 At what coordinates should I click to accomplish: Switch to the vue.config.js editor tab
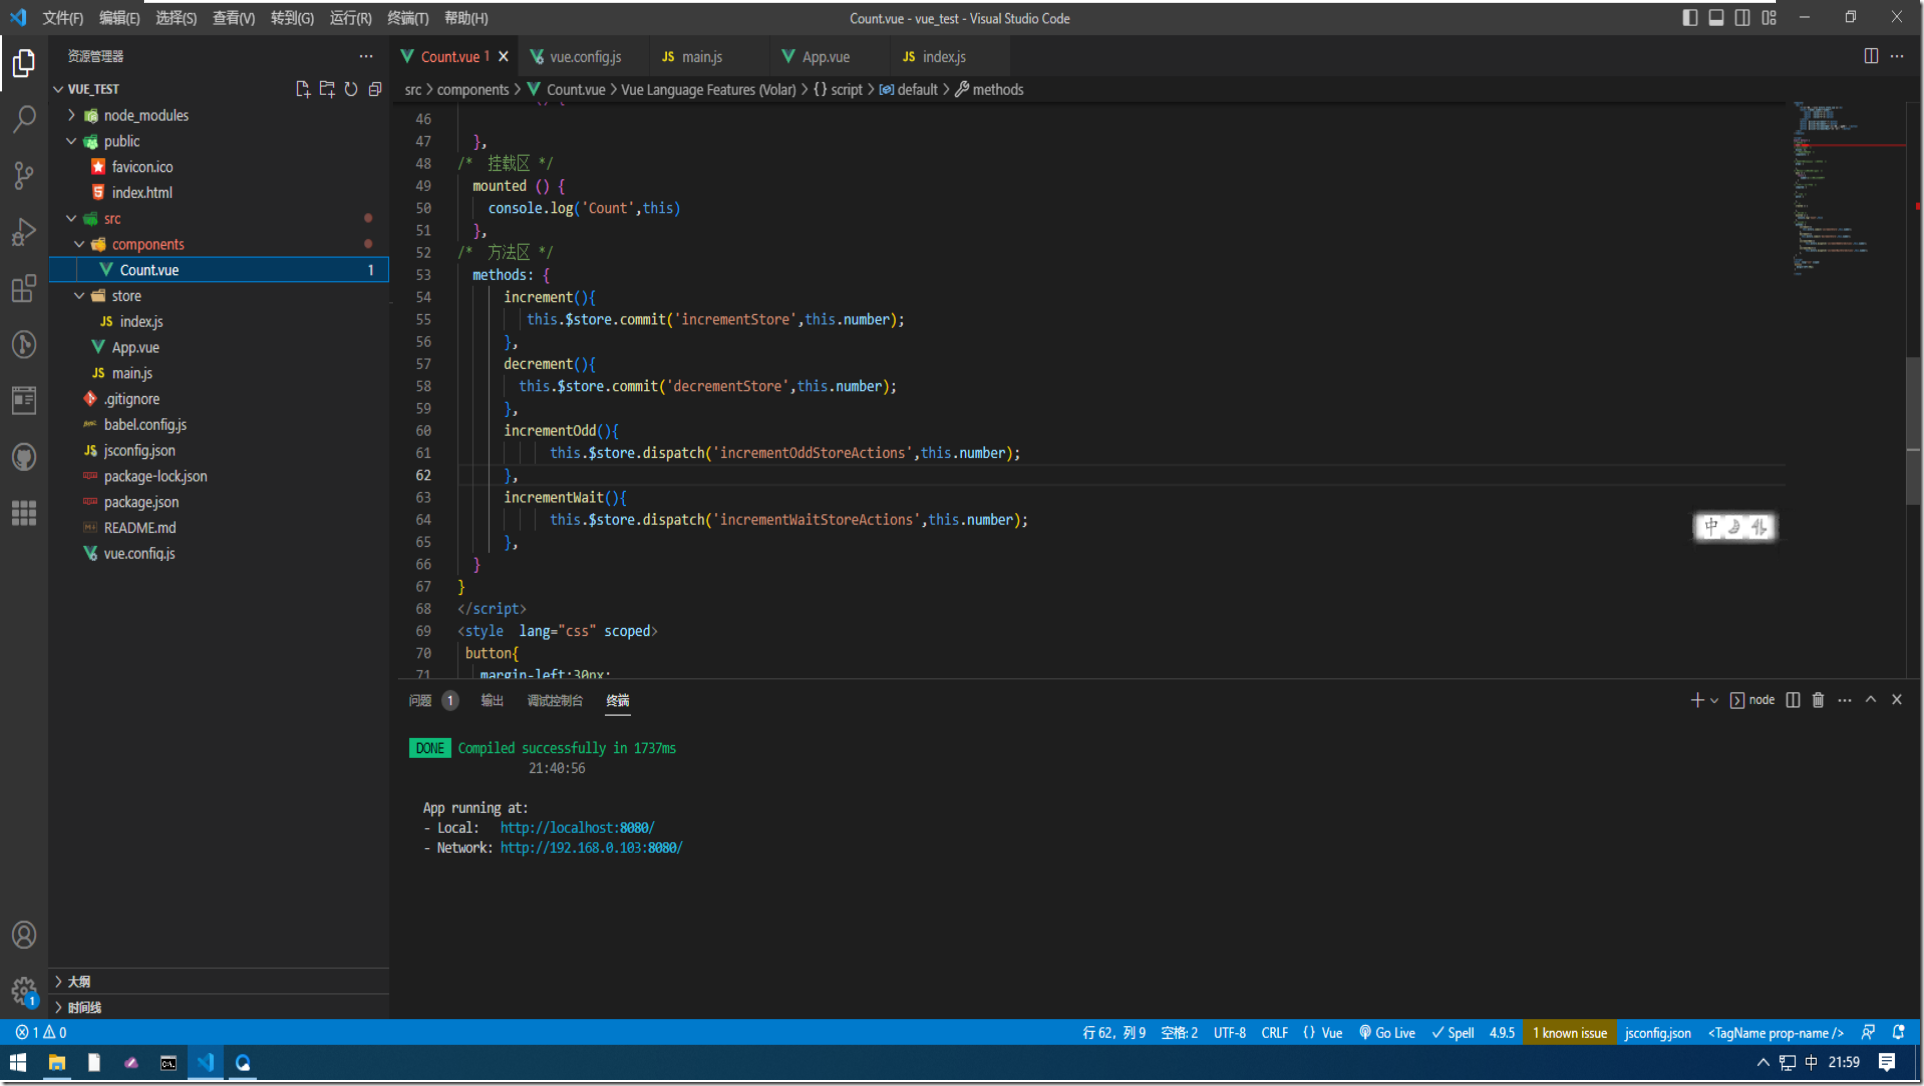pos(585,57)
